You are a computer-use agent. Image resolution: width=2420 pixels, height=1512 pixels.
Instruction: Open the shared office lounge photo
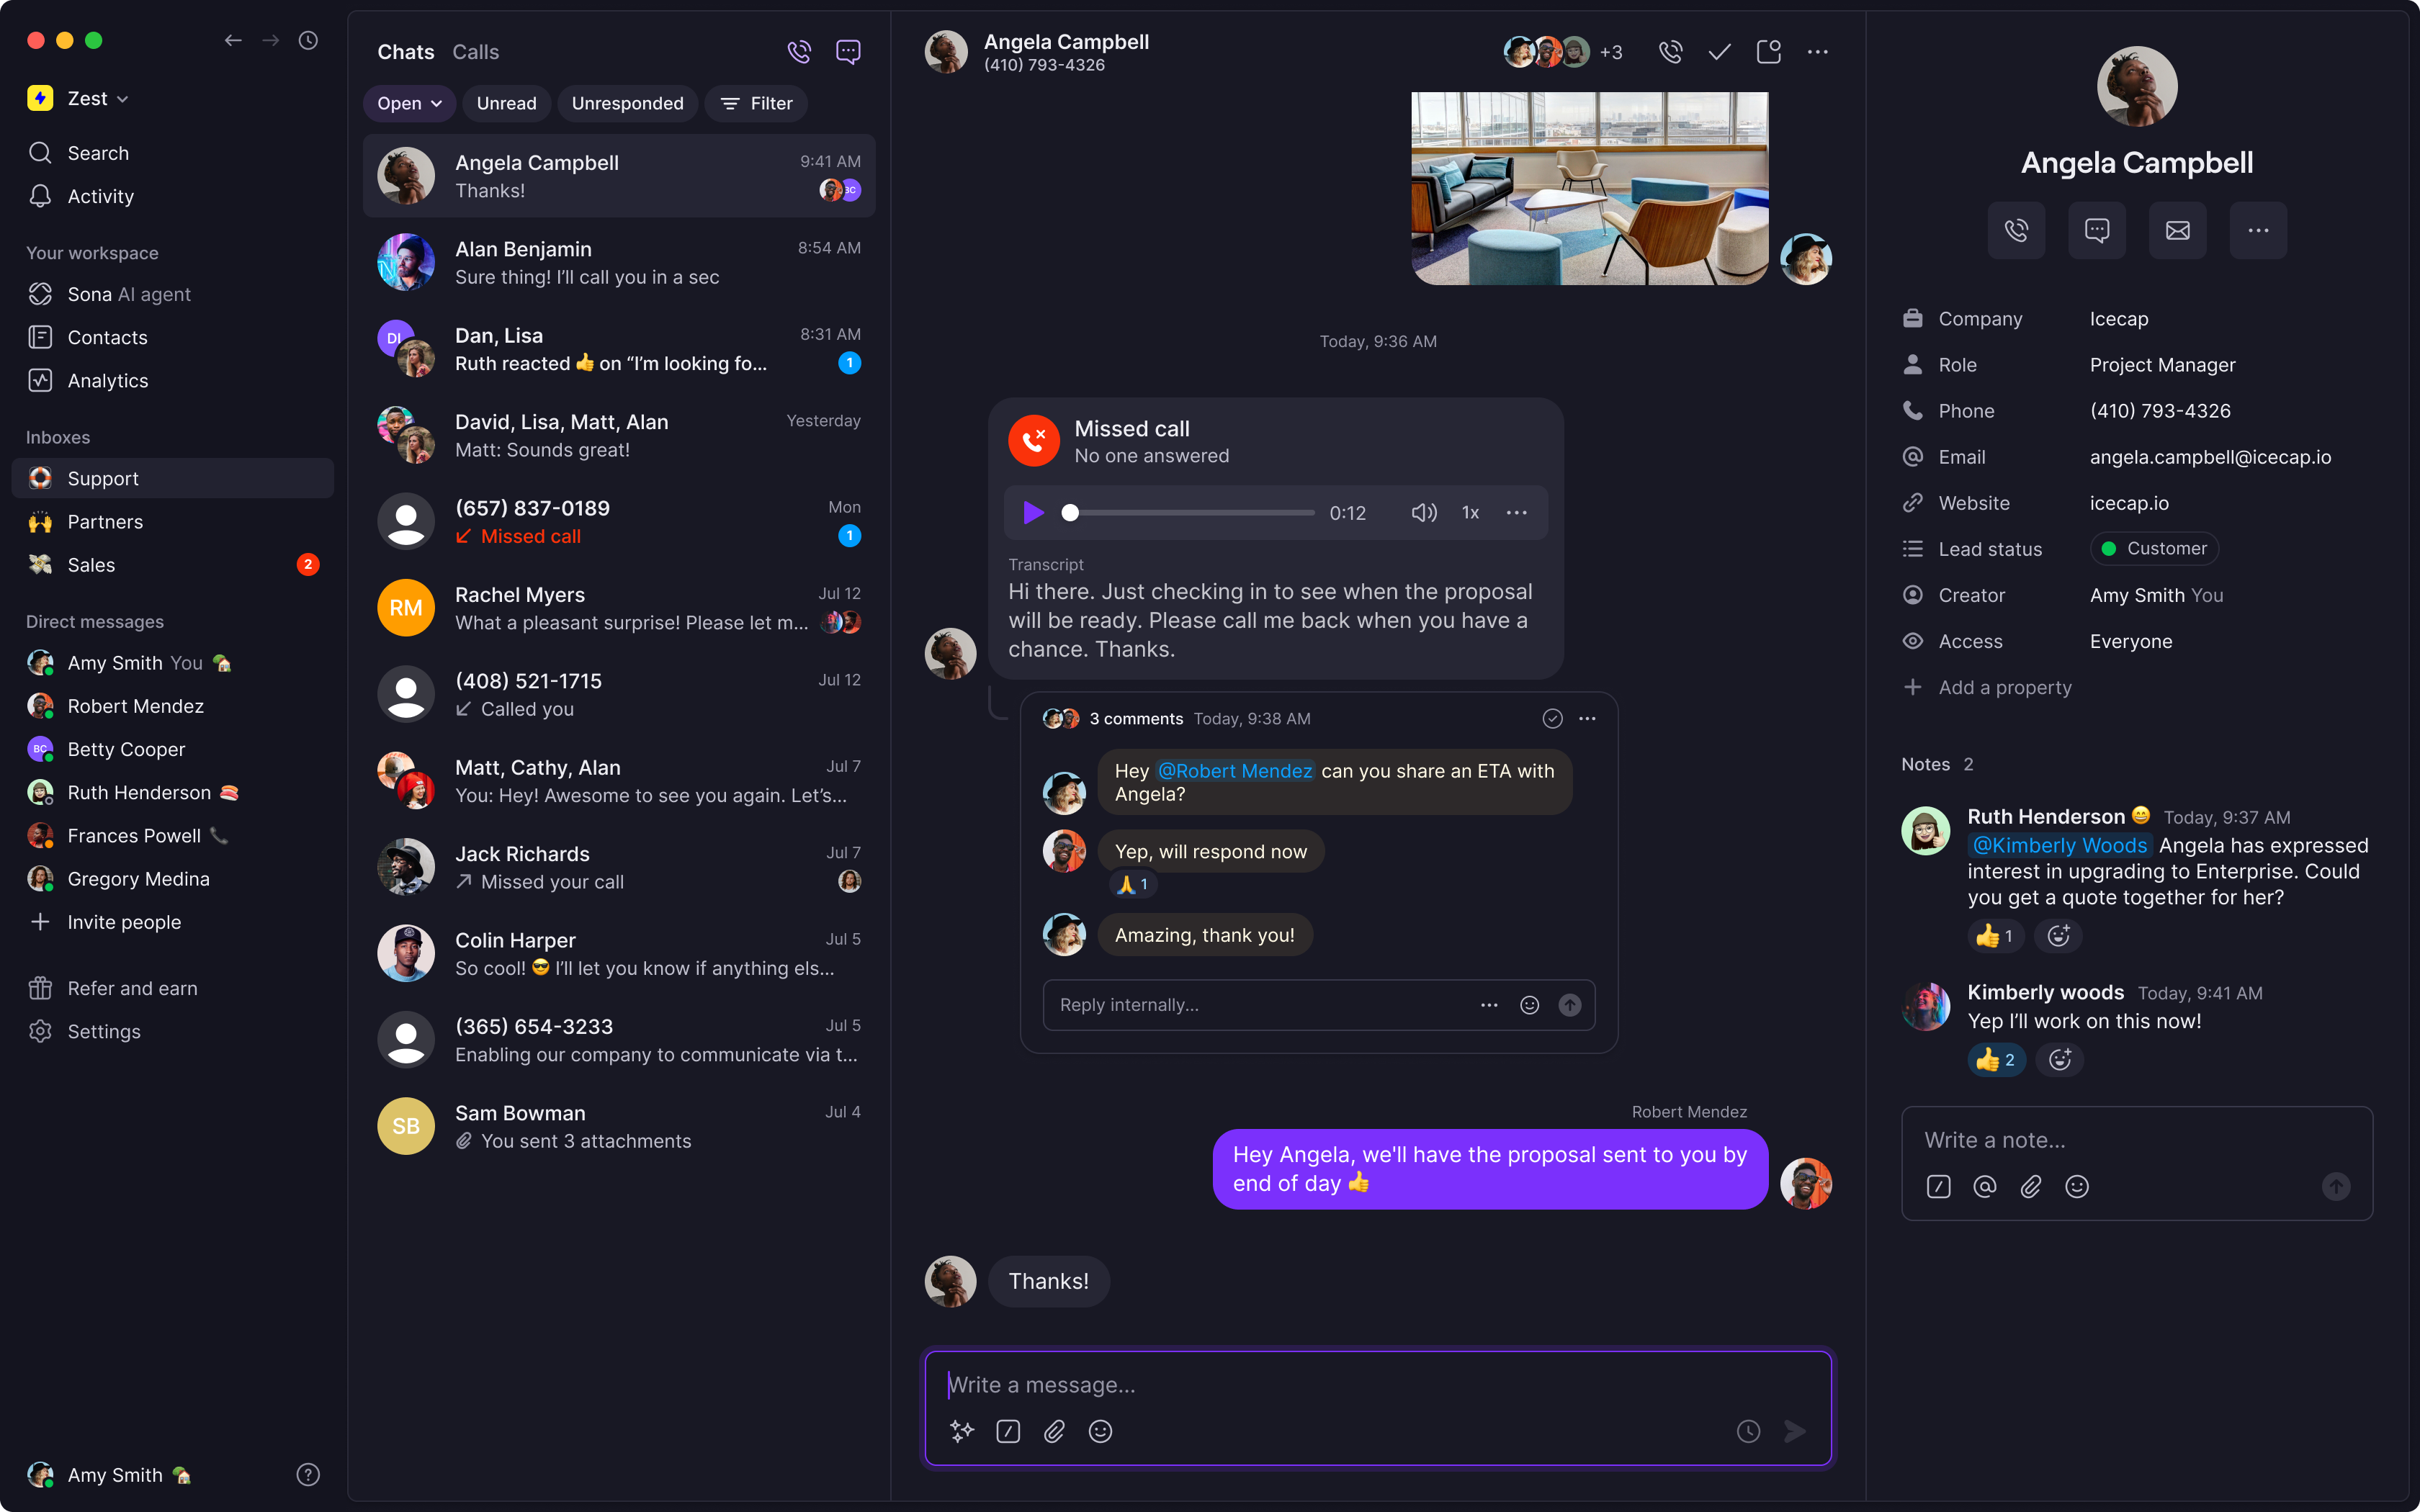coord(1589,189)
